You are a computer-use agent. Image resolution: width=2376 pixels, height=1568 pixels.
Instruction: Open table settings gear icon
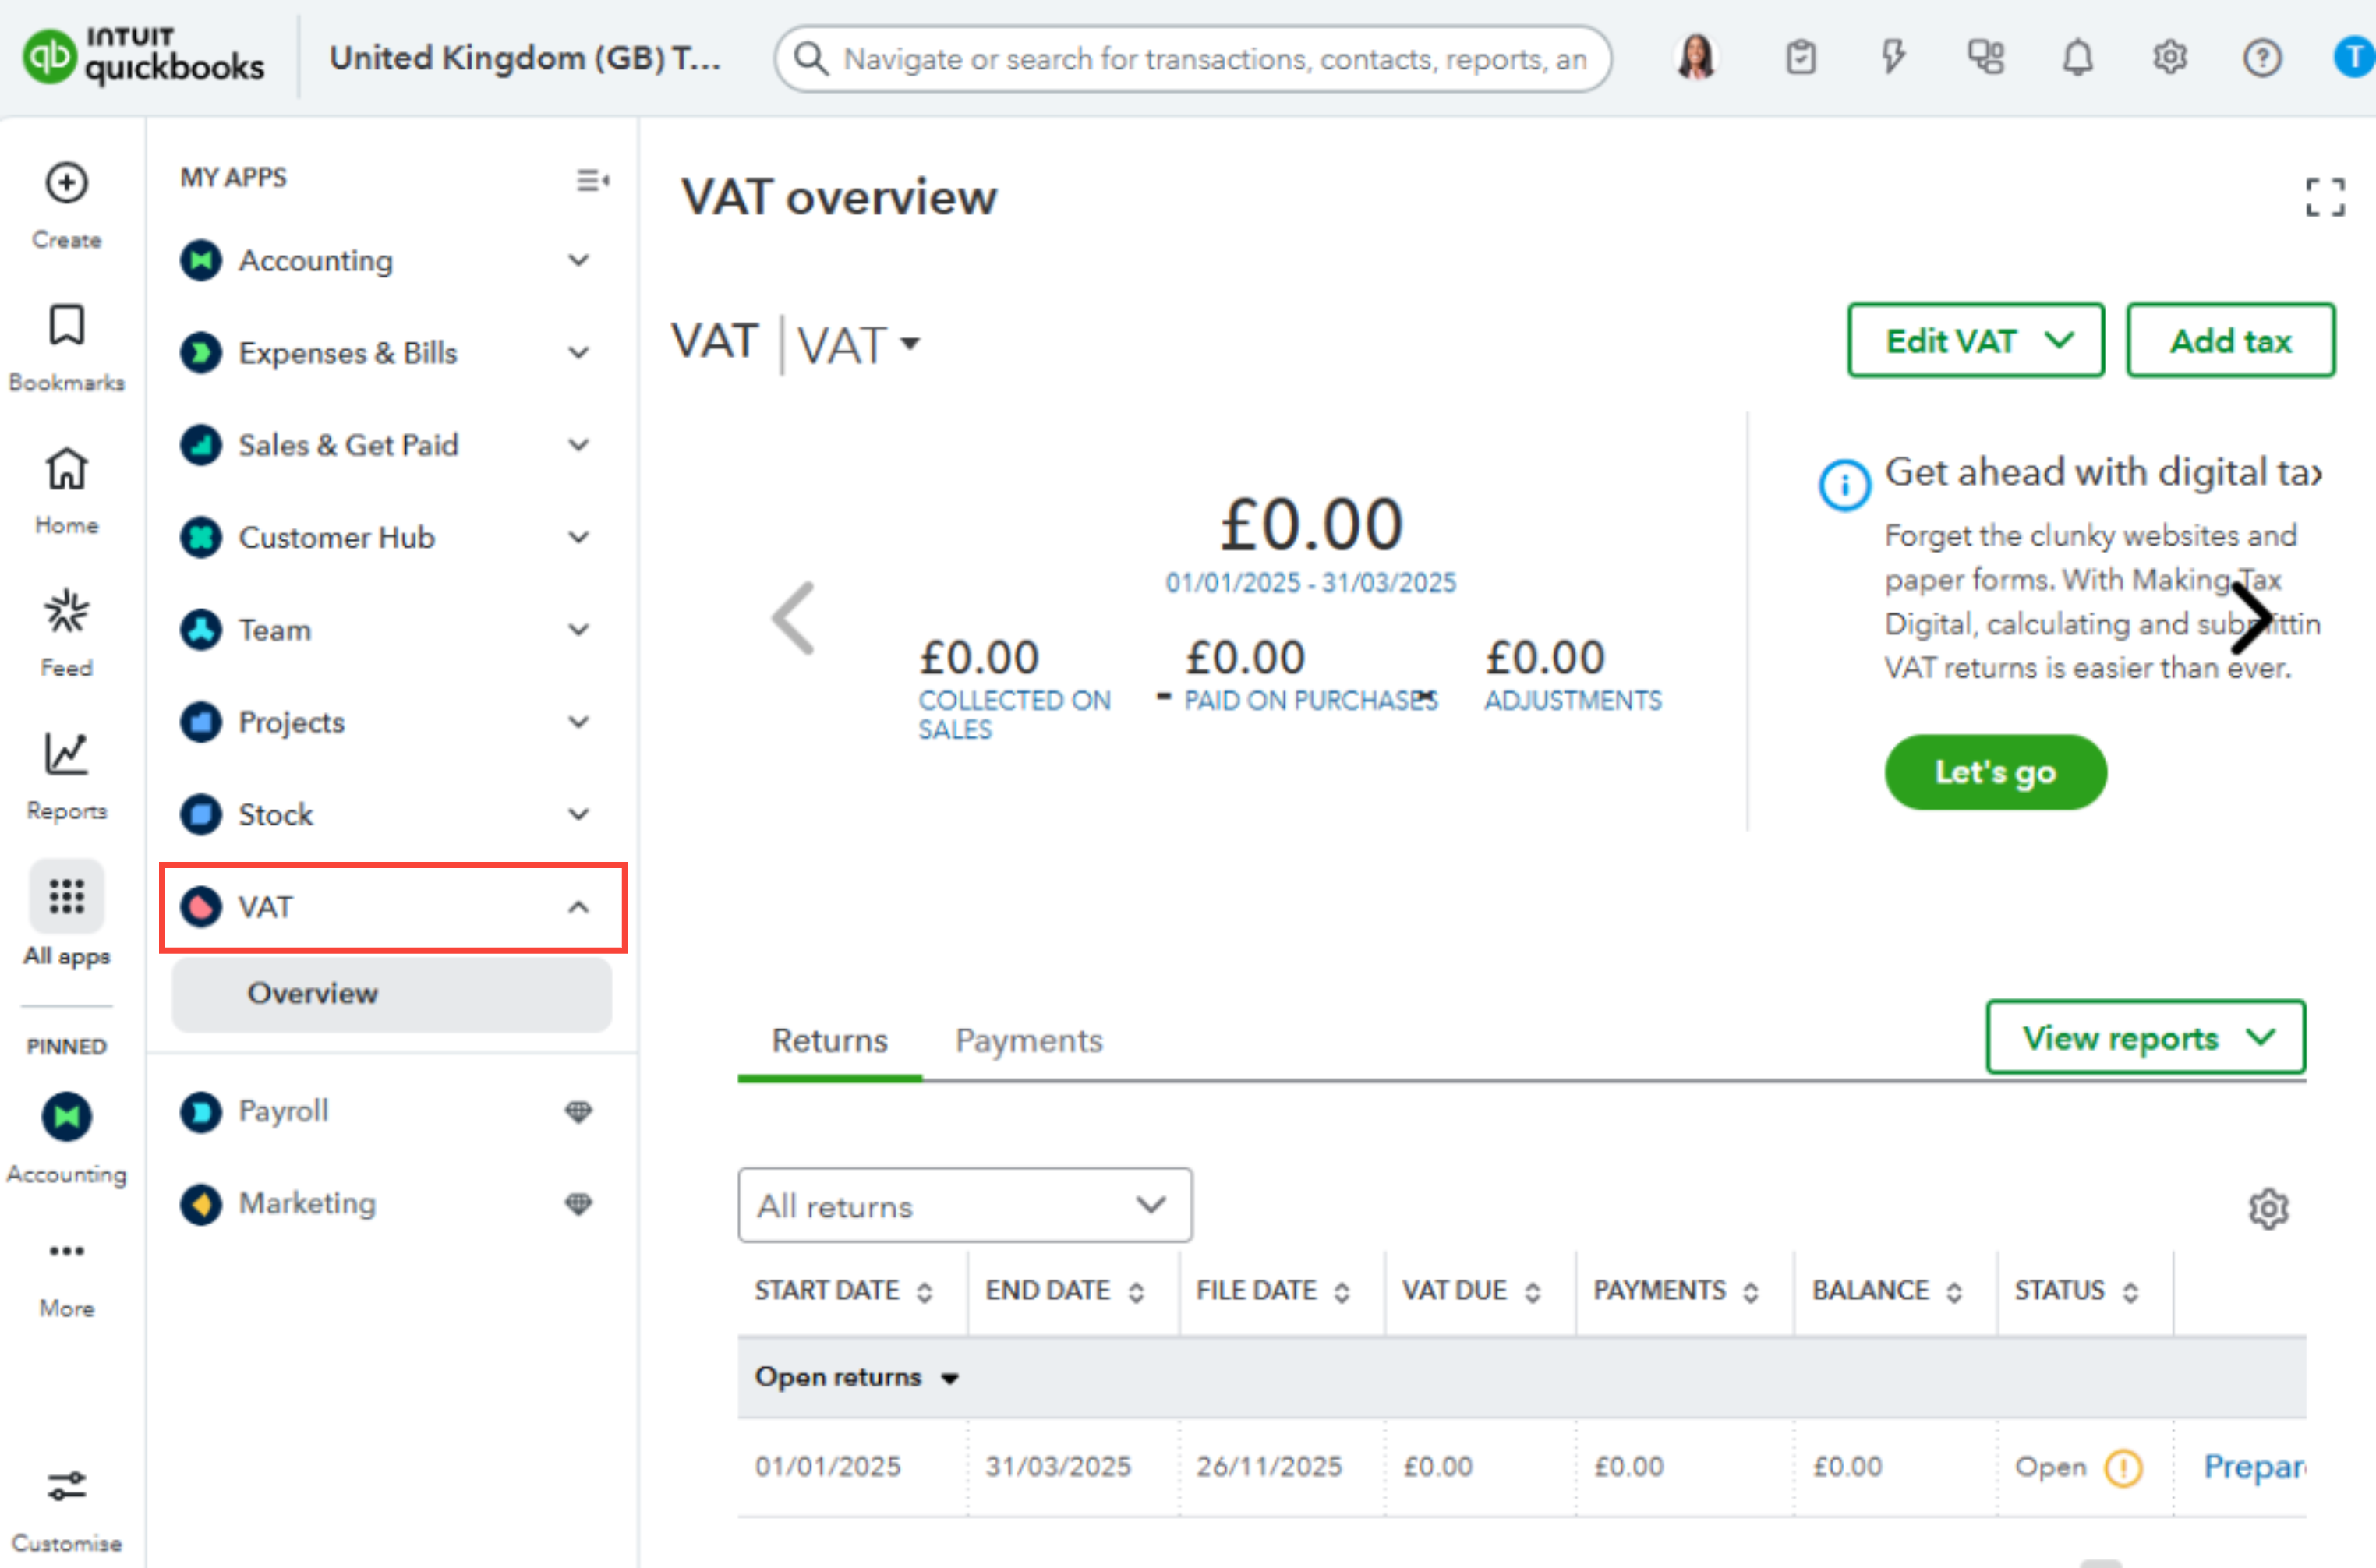click(x=2268, y=1208)
